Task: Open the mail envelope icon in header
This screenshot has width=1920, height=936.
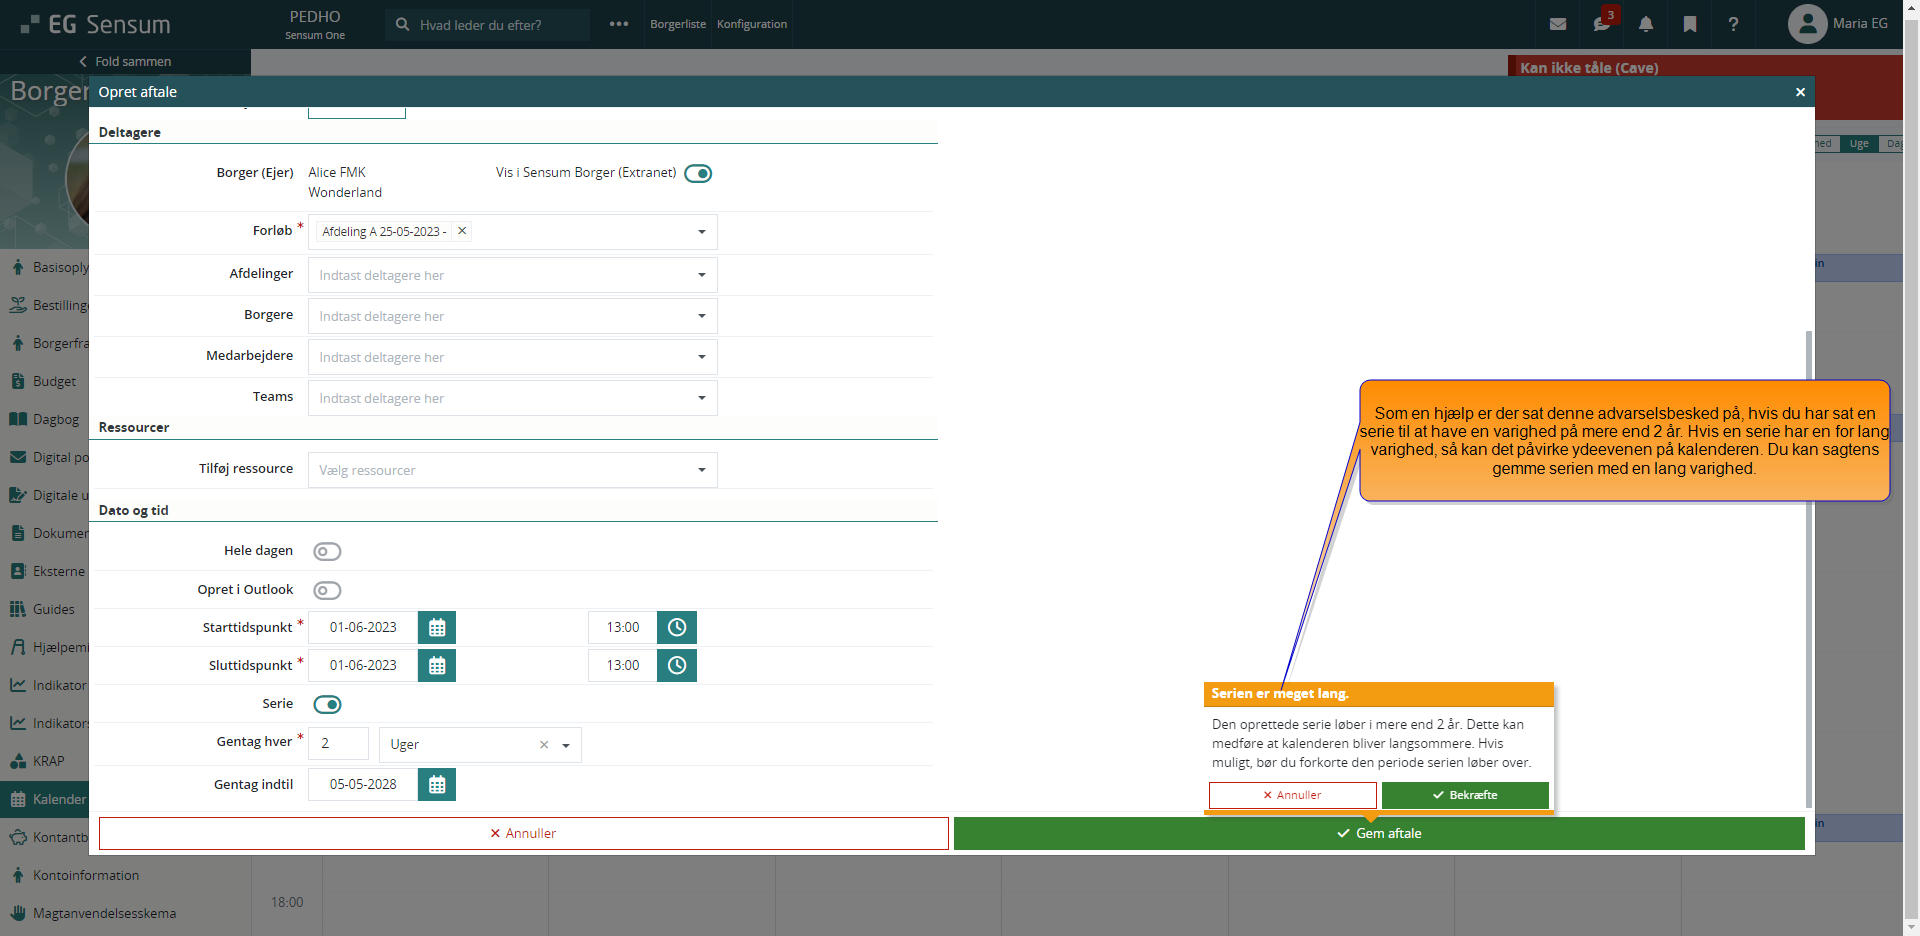Action: click(x=1558, y=24)
